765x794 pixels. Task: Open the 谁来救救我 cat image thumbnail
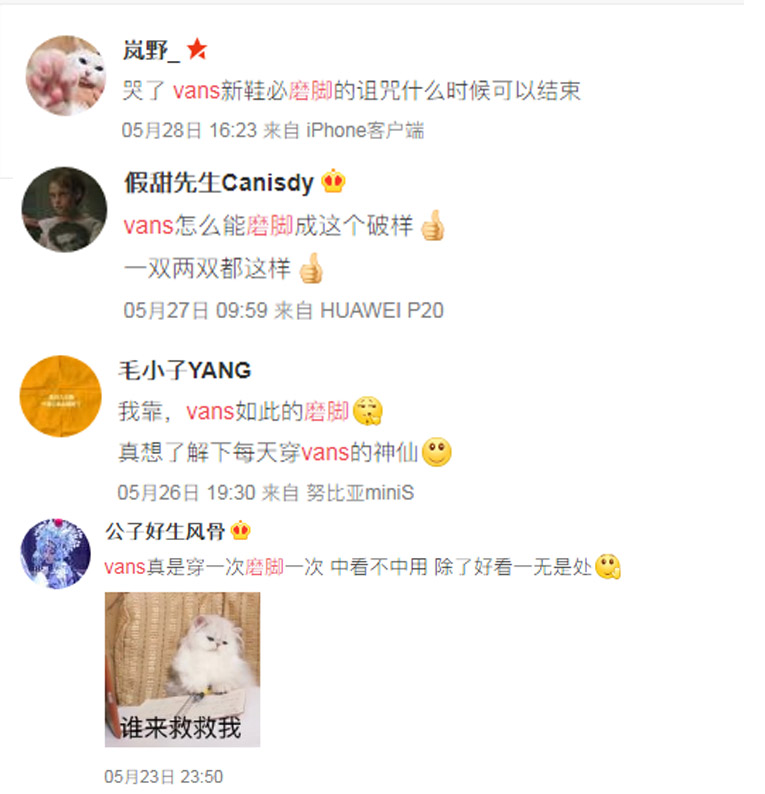182,669
